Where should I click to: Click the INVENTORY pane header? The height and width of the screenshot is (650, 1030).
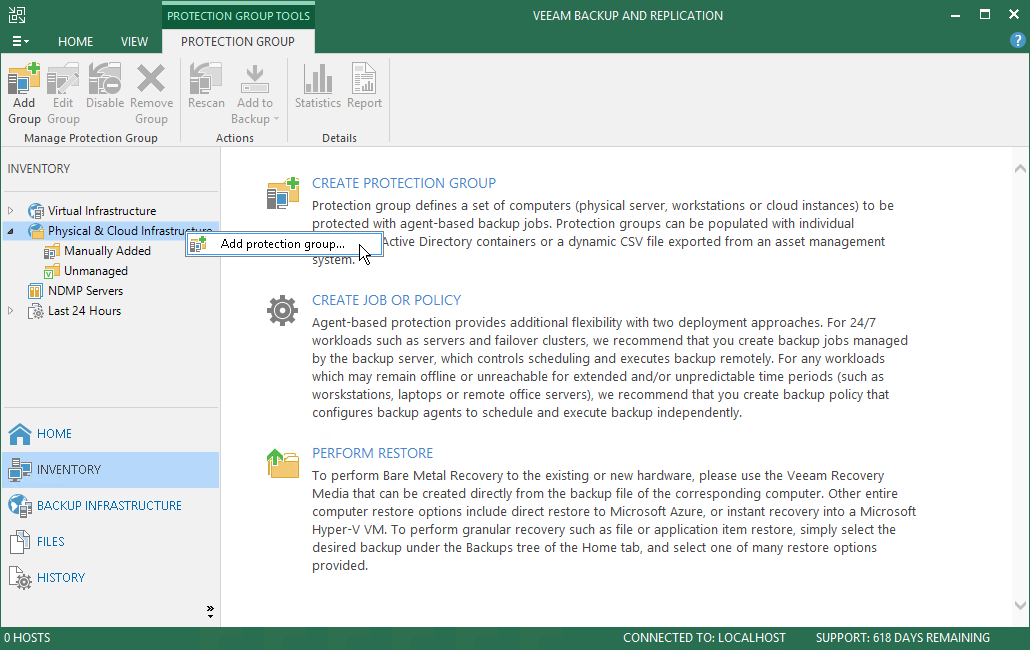pos(39,169)
